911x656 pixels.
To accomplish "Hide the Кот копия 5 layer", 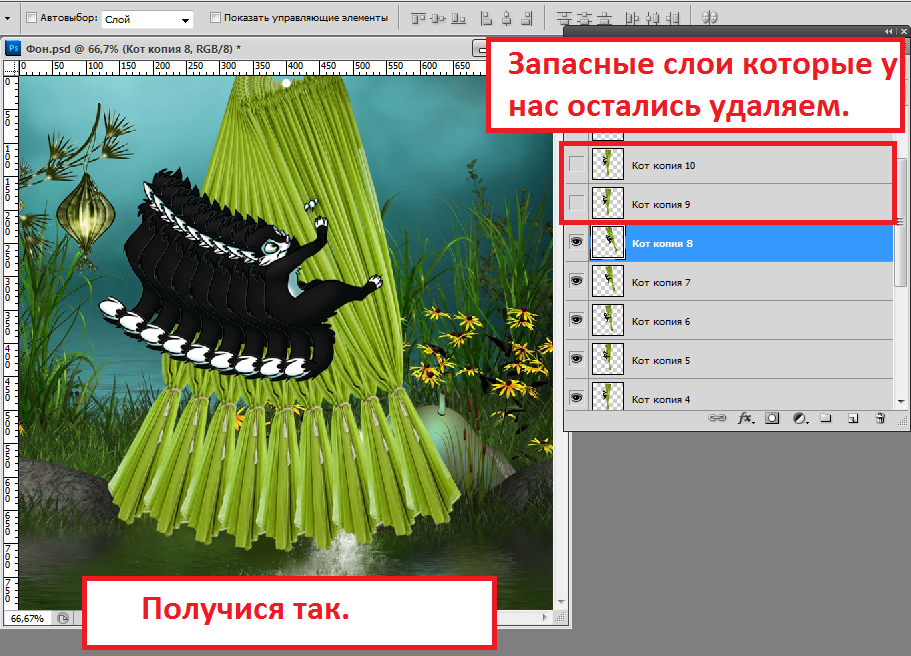I will 576,359.
